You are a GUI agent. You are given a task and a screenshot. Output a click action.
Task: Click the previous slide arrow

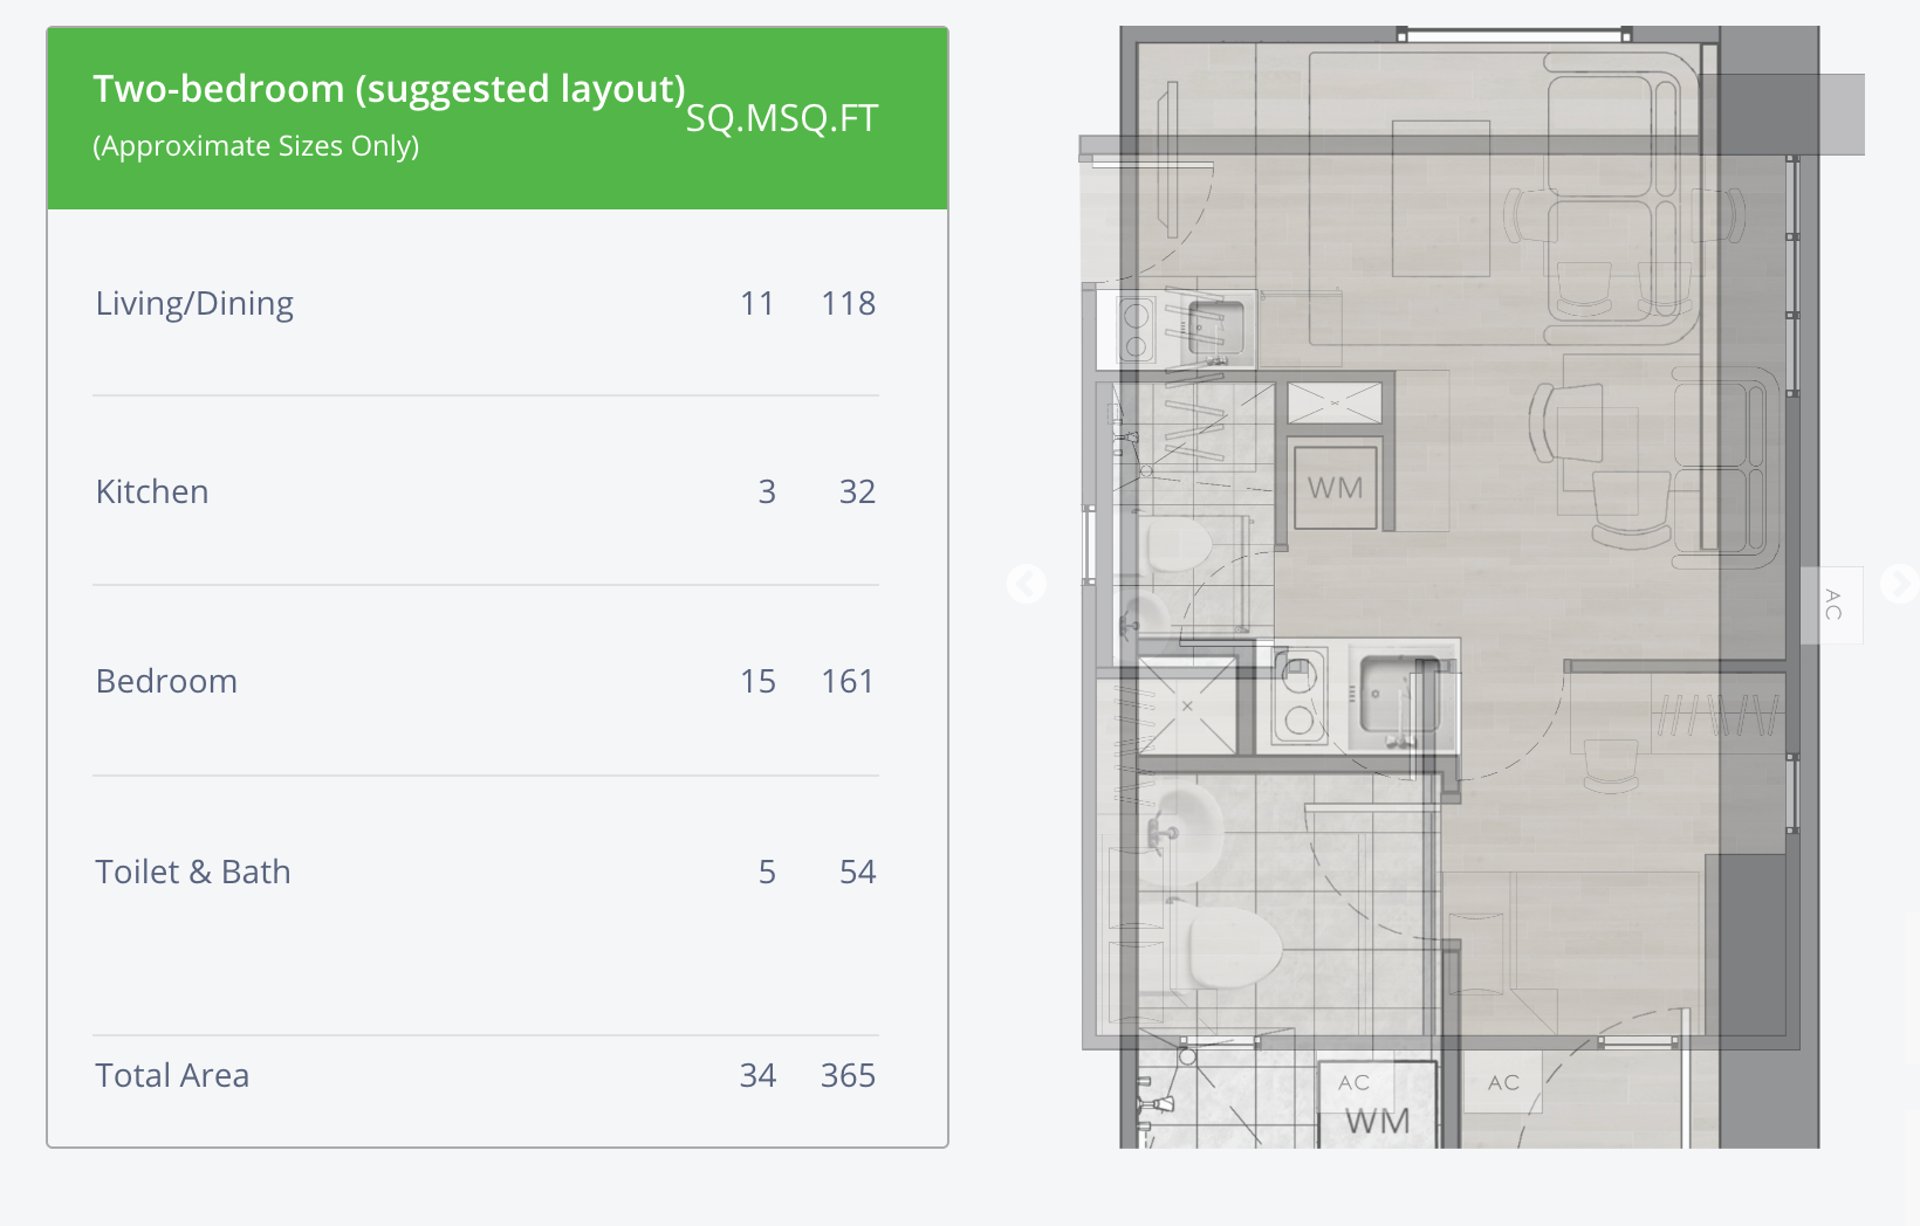pos(1026,583)
